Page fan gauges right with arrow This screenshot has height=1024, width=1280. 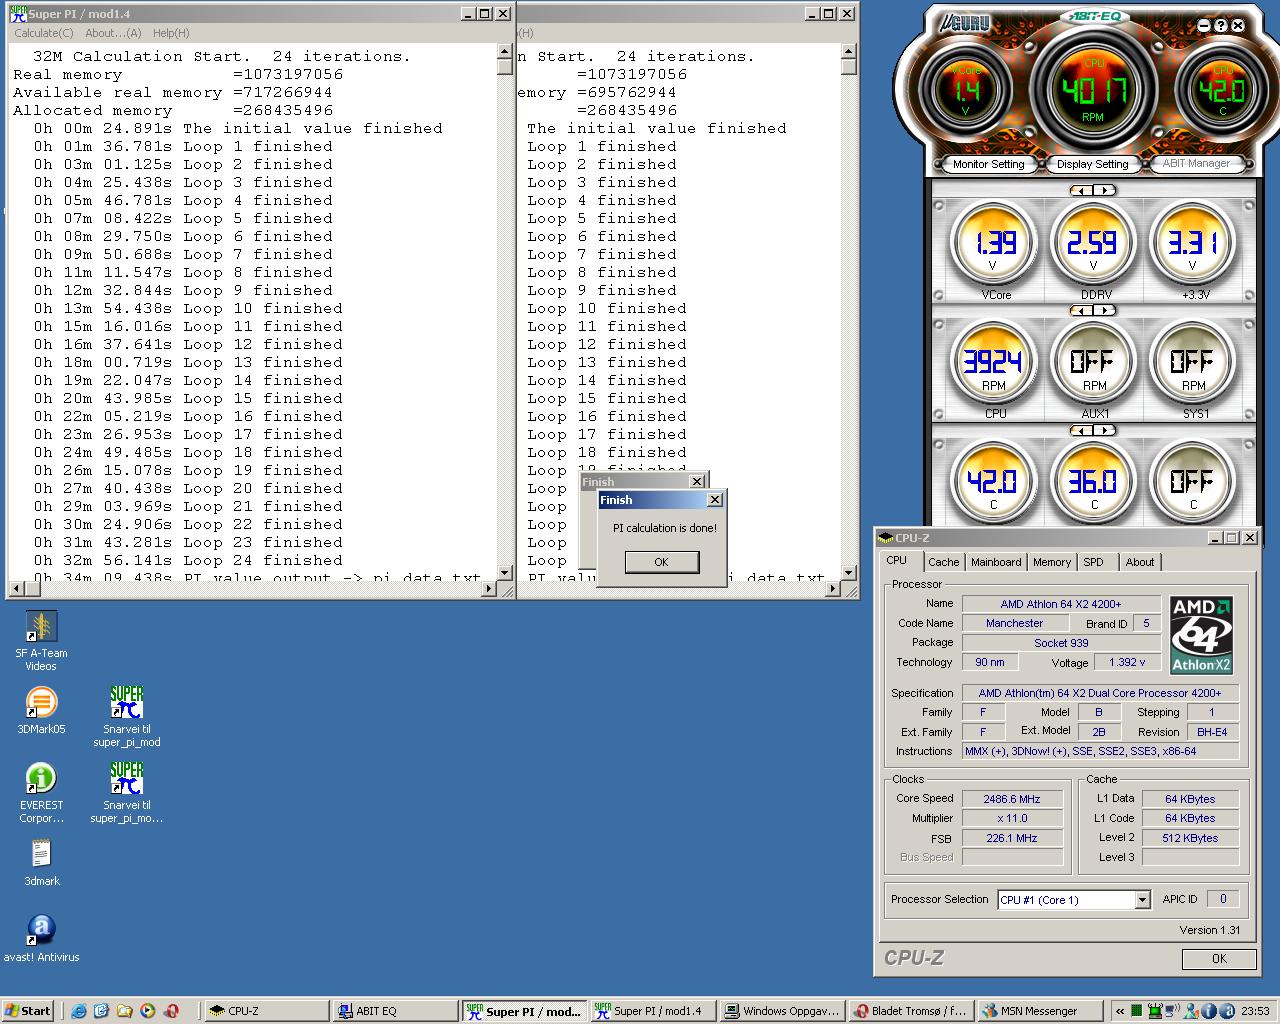(1104, 310)
